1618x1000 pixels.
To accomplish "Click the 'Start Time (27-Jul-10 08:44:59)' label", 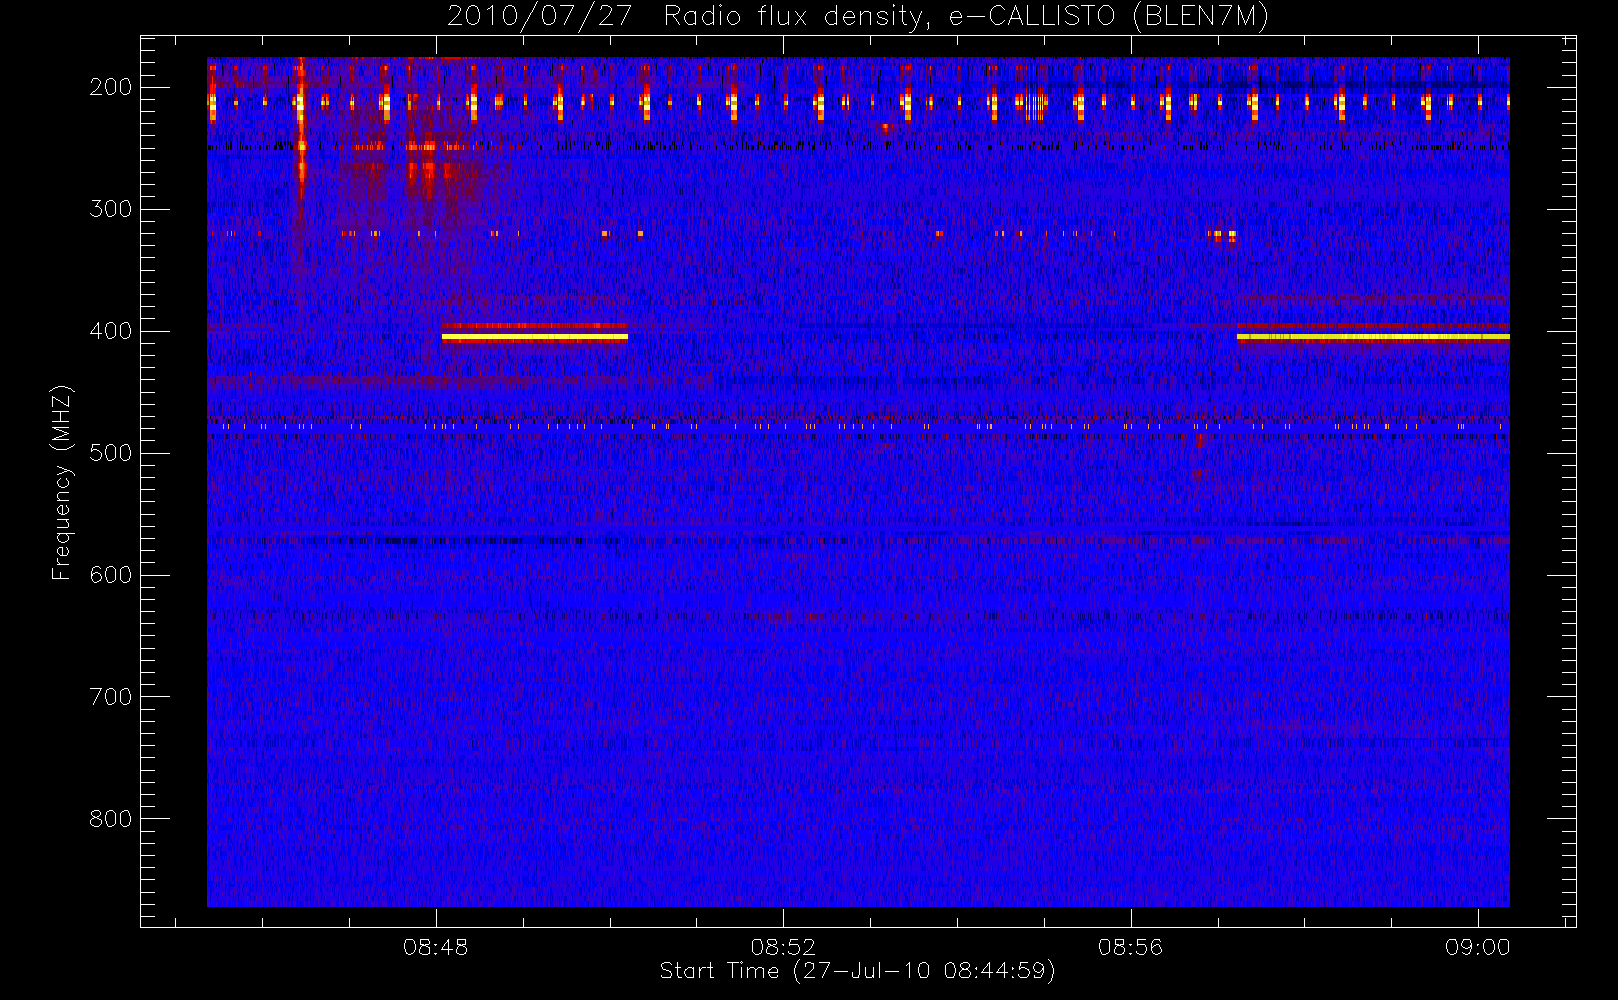I will coord(857,970).
